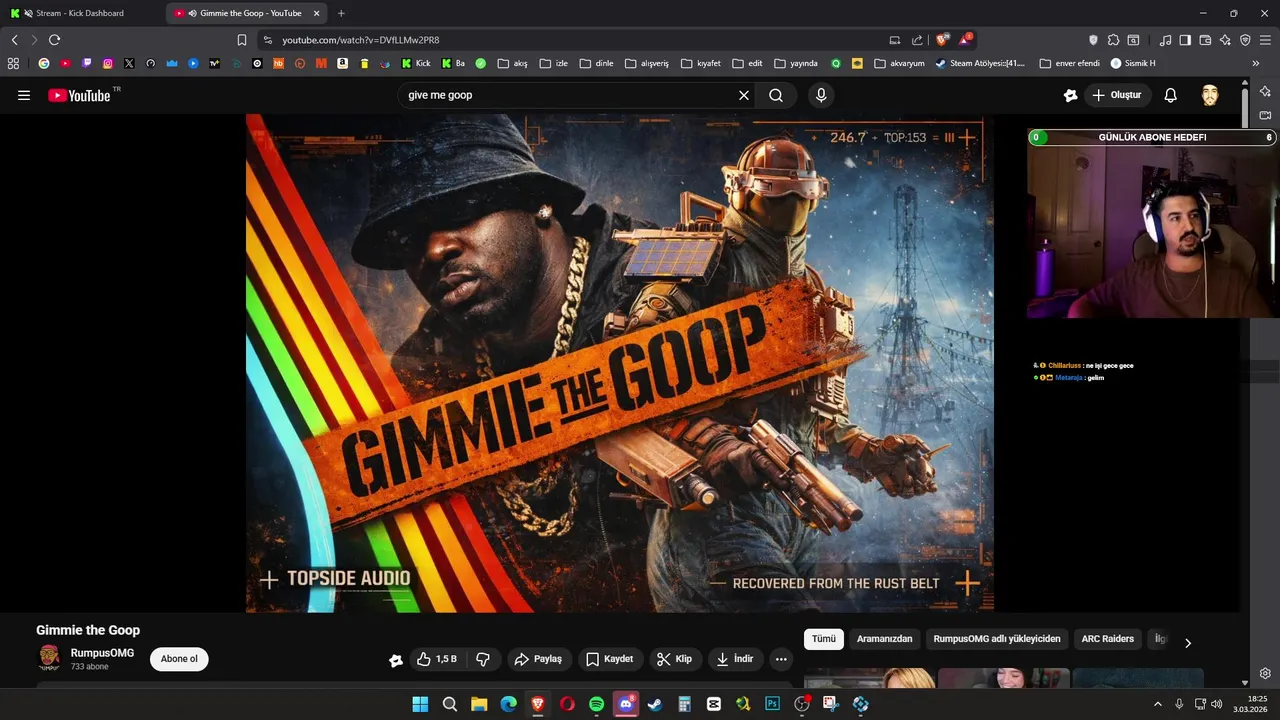Expand the izle bookmarks folder
The image size is (1280, 720).
(554, 63)
